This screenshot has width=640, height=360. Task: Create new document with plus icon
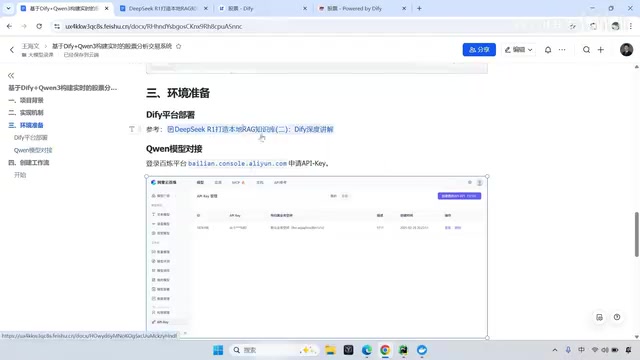click(x=600, y=50)
